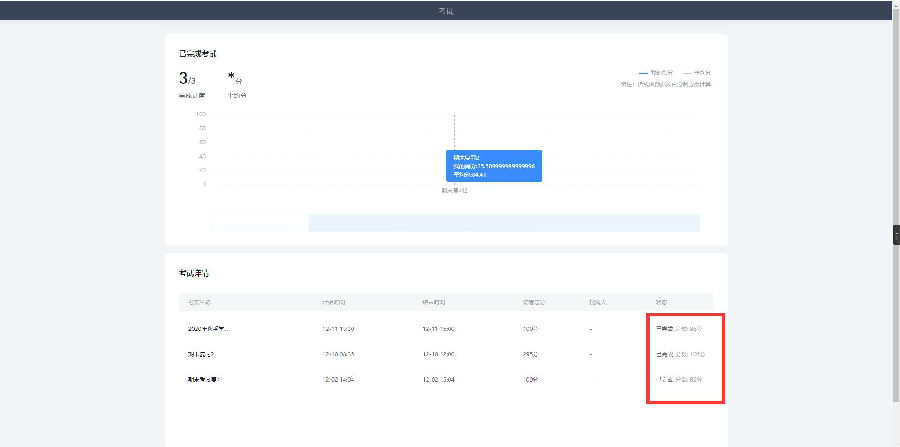Viewport: 900px width, 447px height.
Task: Expand the collapsed side panel handle on right edge
Action: tap(896, 234)
